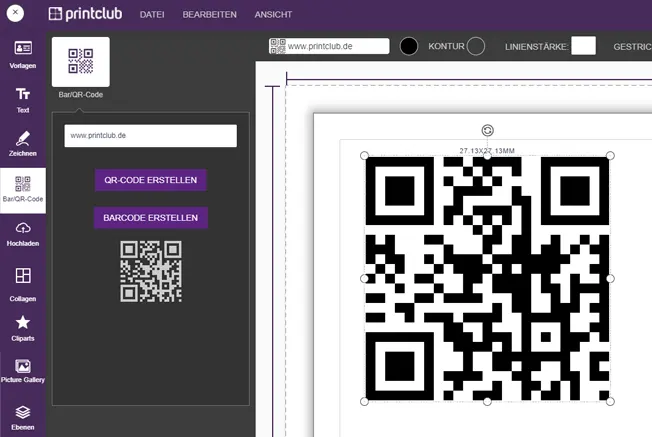Screen dimensions: 652x437
Task: Click the URL field in Bar/QR-Code panel
Action: tap(150, 135)
